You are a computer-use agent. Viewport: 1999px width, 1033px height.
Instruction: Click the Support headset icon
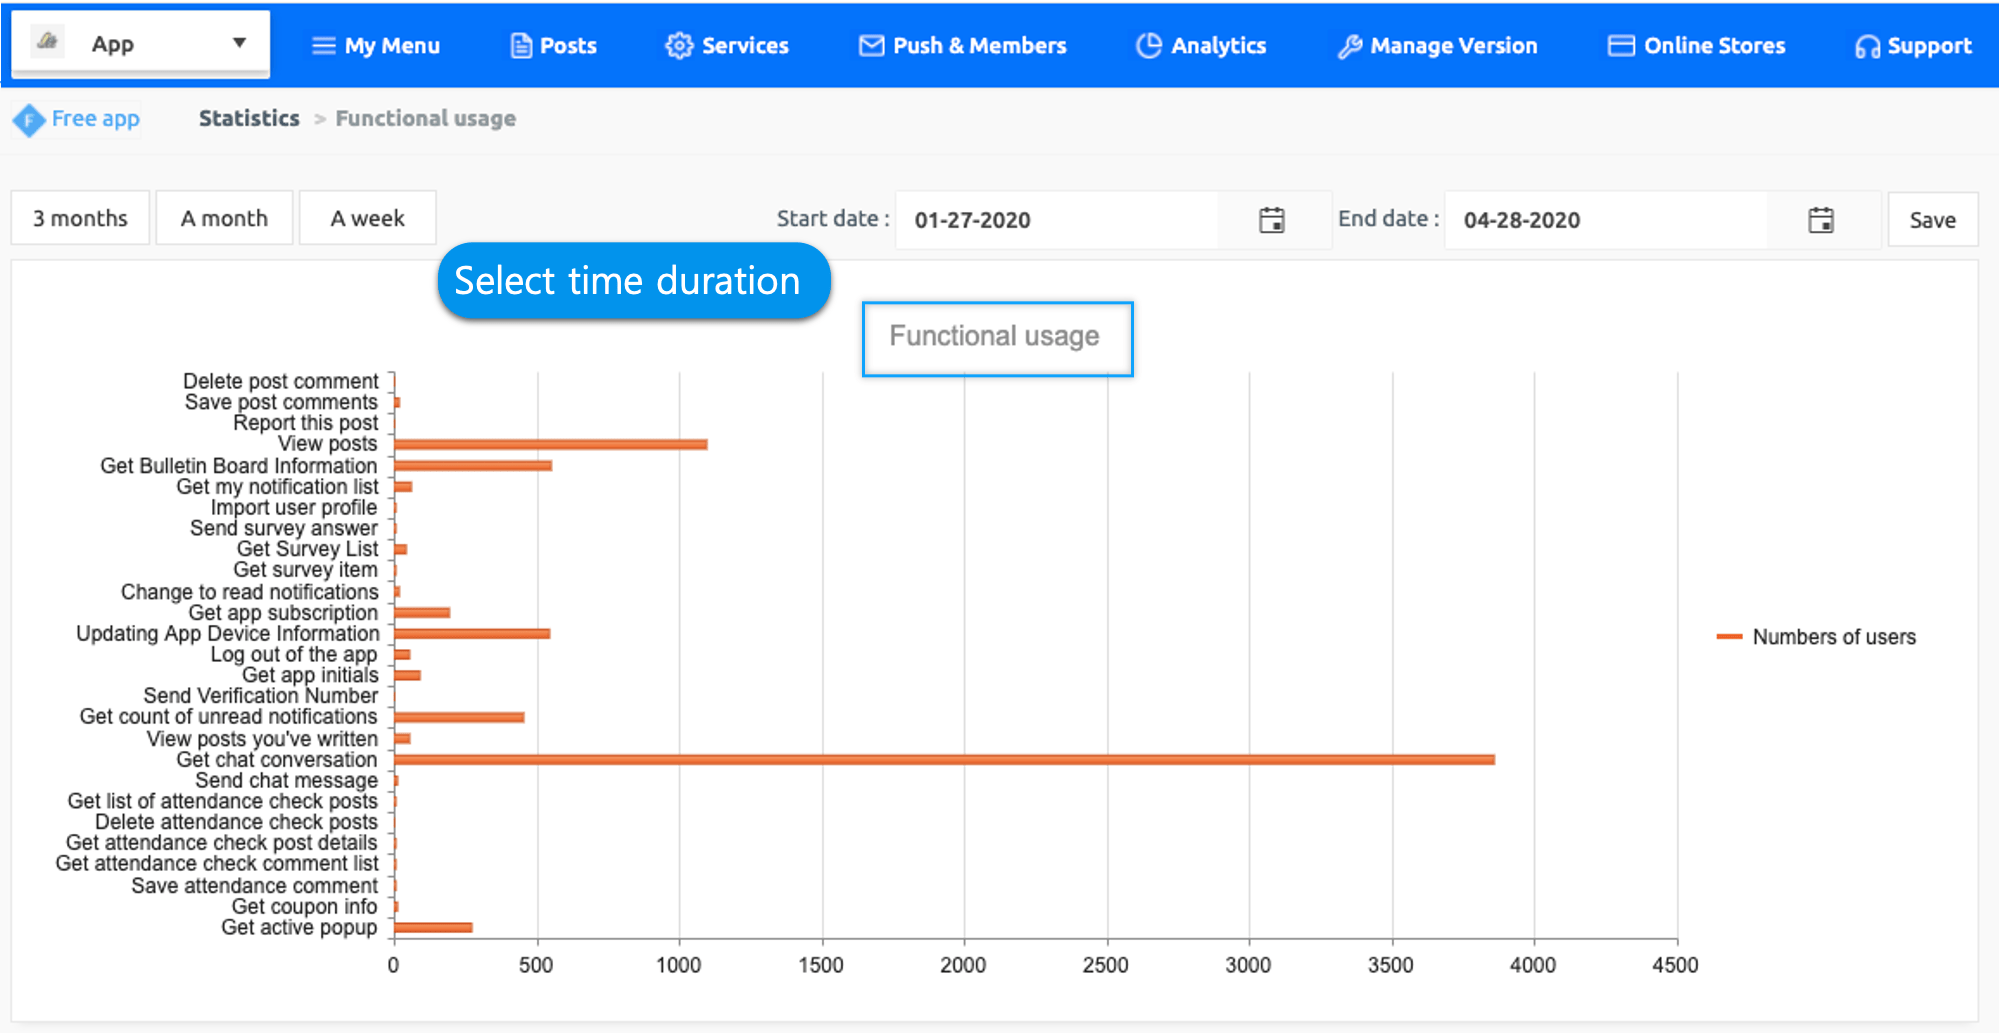1866,47
